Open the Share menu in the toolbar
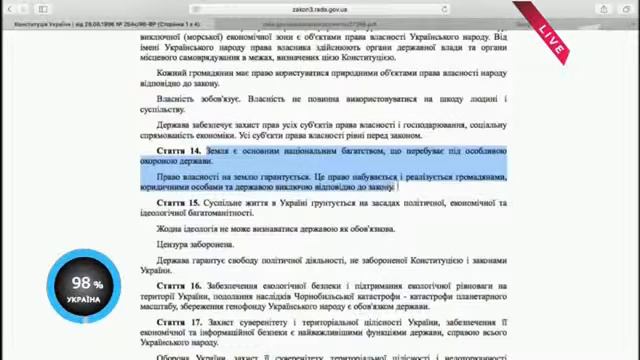The image size is (640, 360). pyautogui.click(x=604, y=9)
